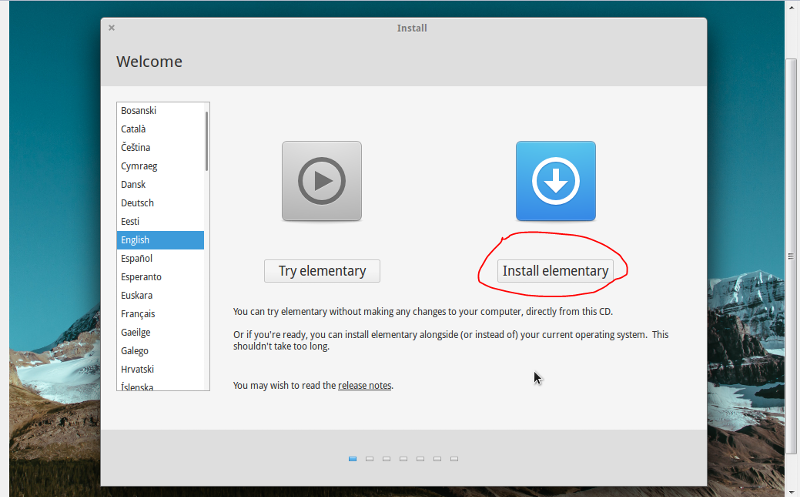Click the language list scrollbar handle

pyautogui.click(x=207, y=141)
